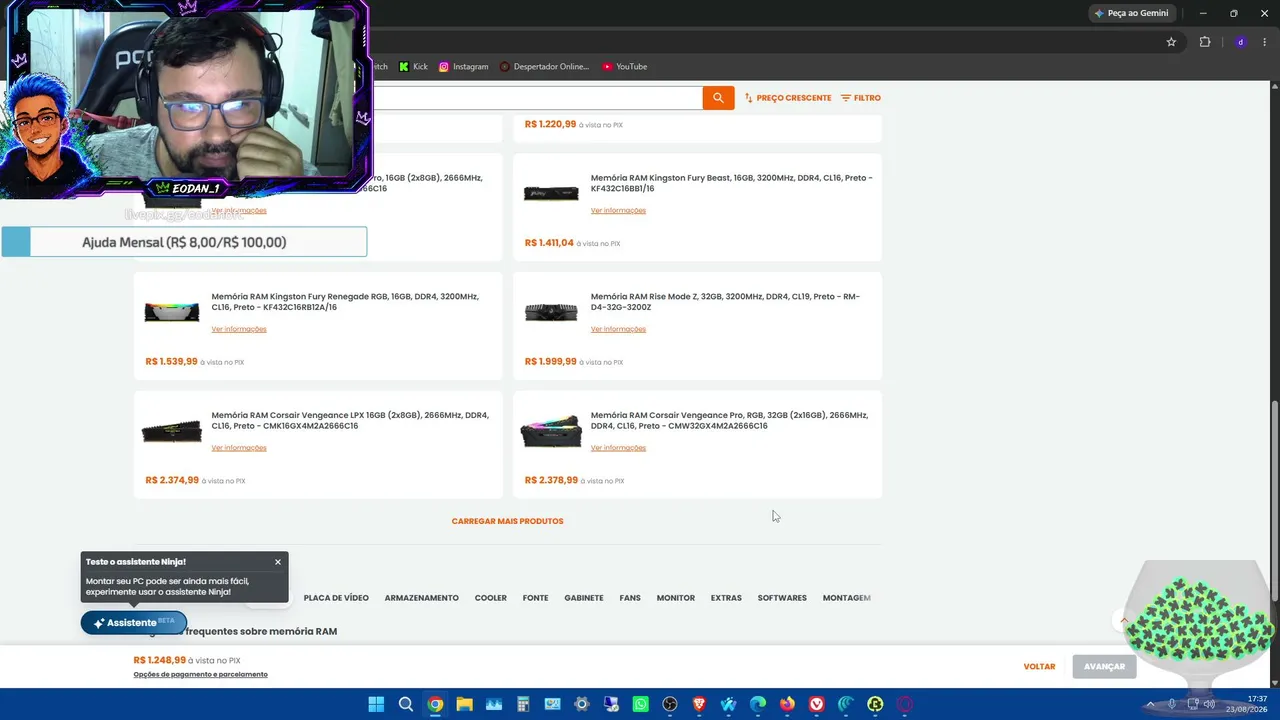Go to Fonte step
This screenshot has height=720, width=1280.
535,598
